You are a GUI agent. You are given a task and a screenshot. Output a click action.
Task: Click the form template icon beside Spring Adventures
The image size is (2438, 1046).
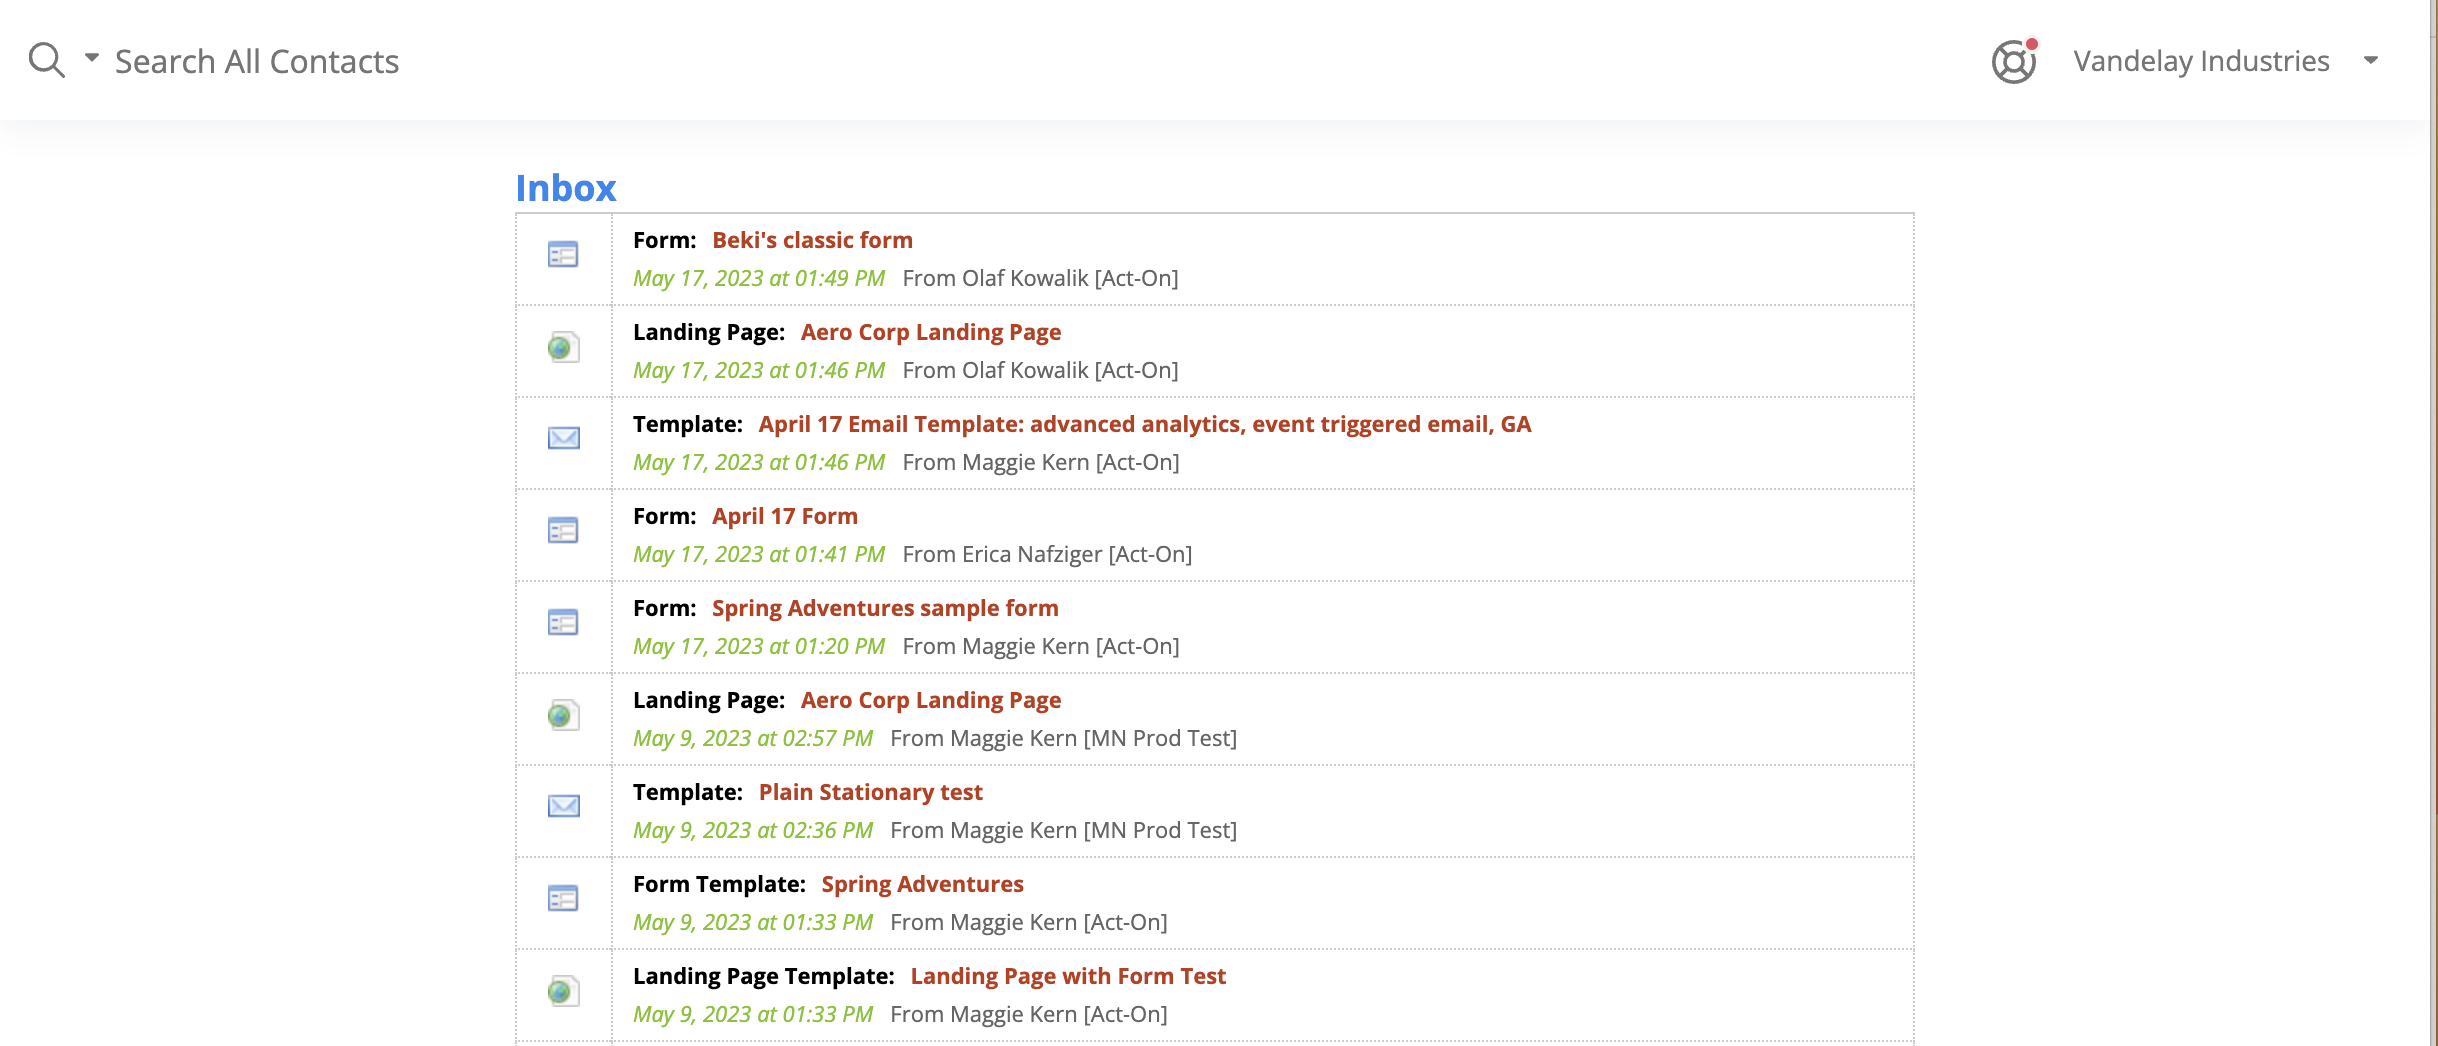click(x=563, y=899)
